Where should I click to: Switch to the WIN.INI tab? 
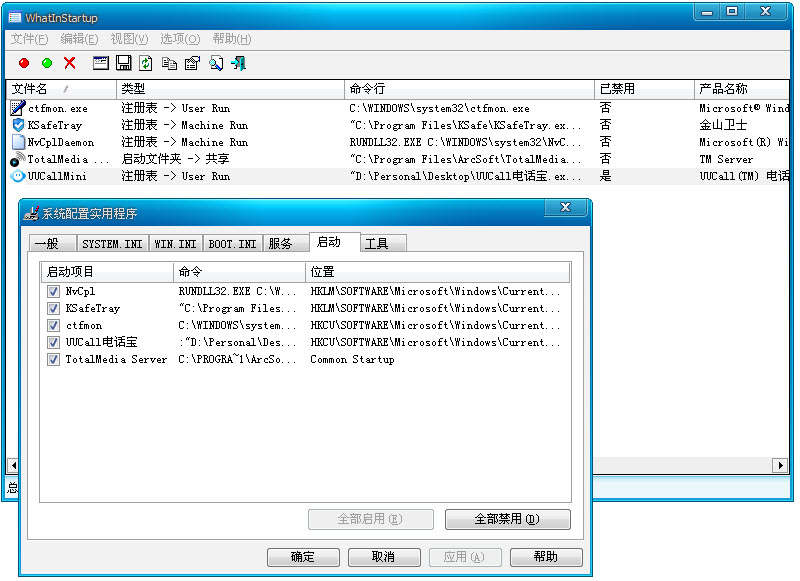[x=176, y=243]
